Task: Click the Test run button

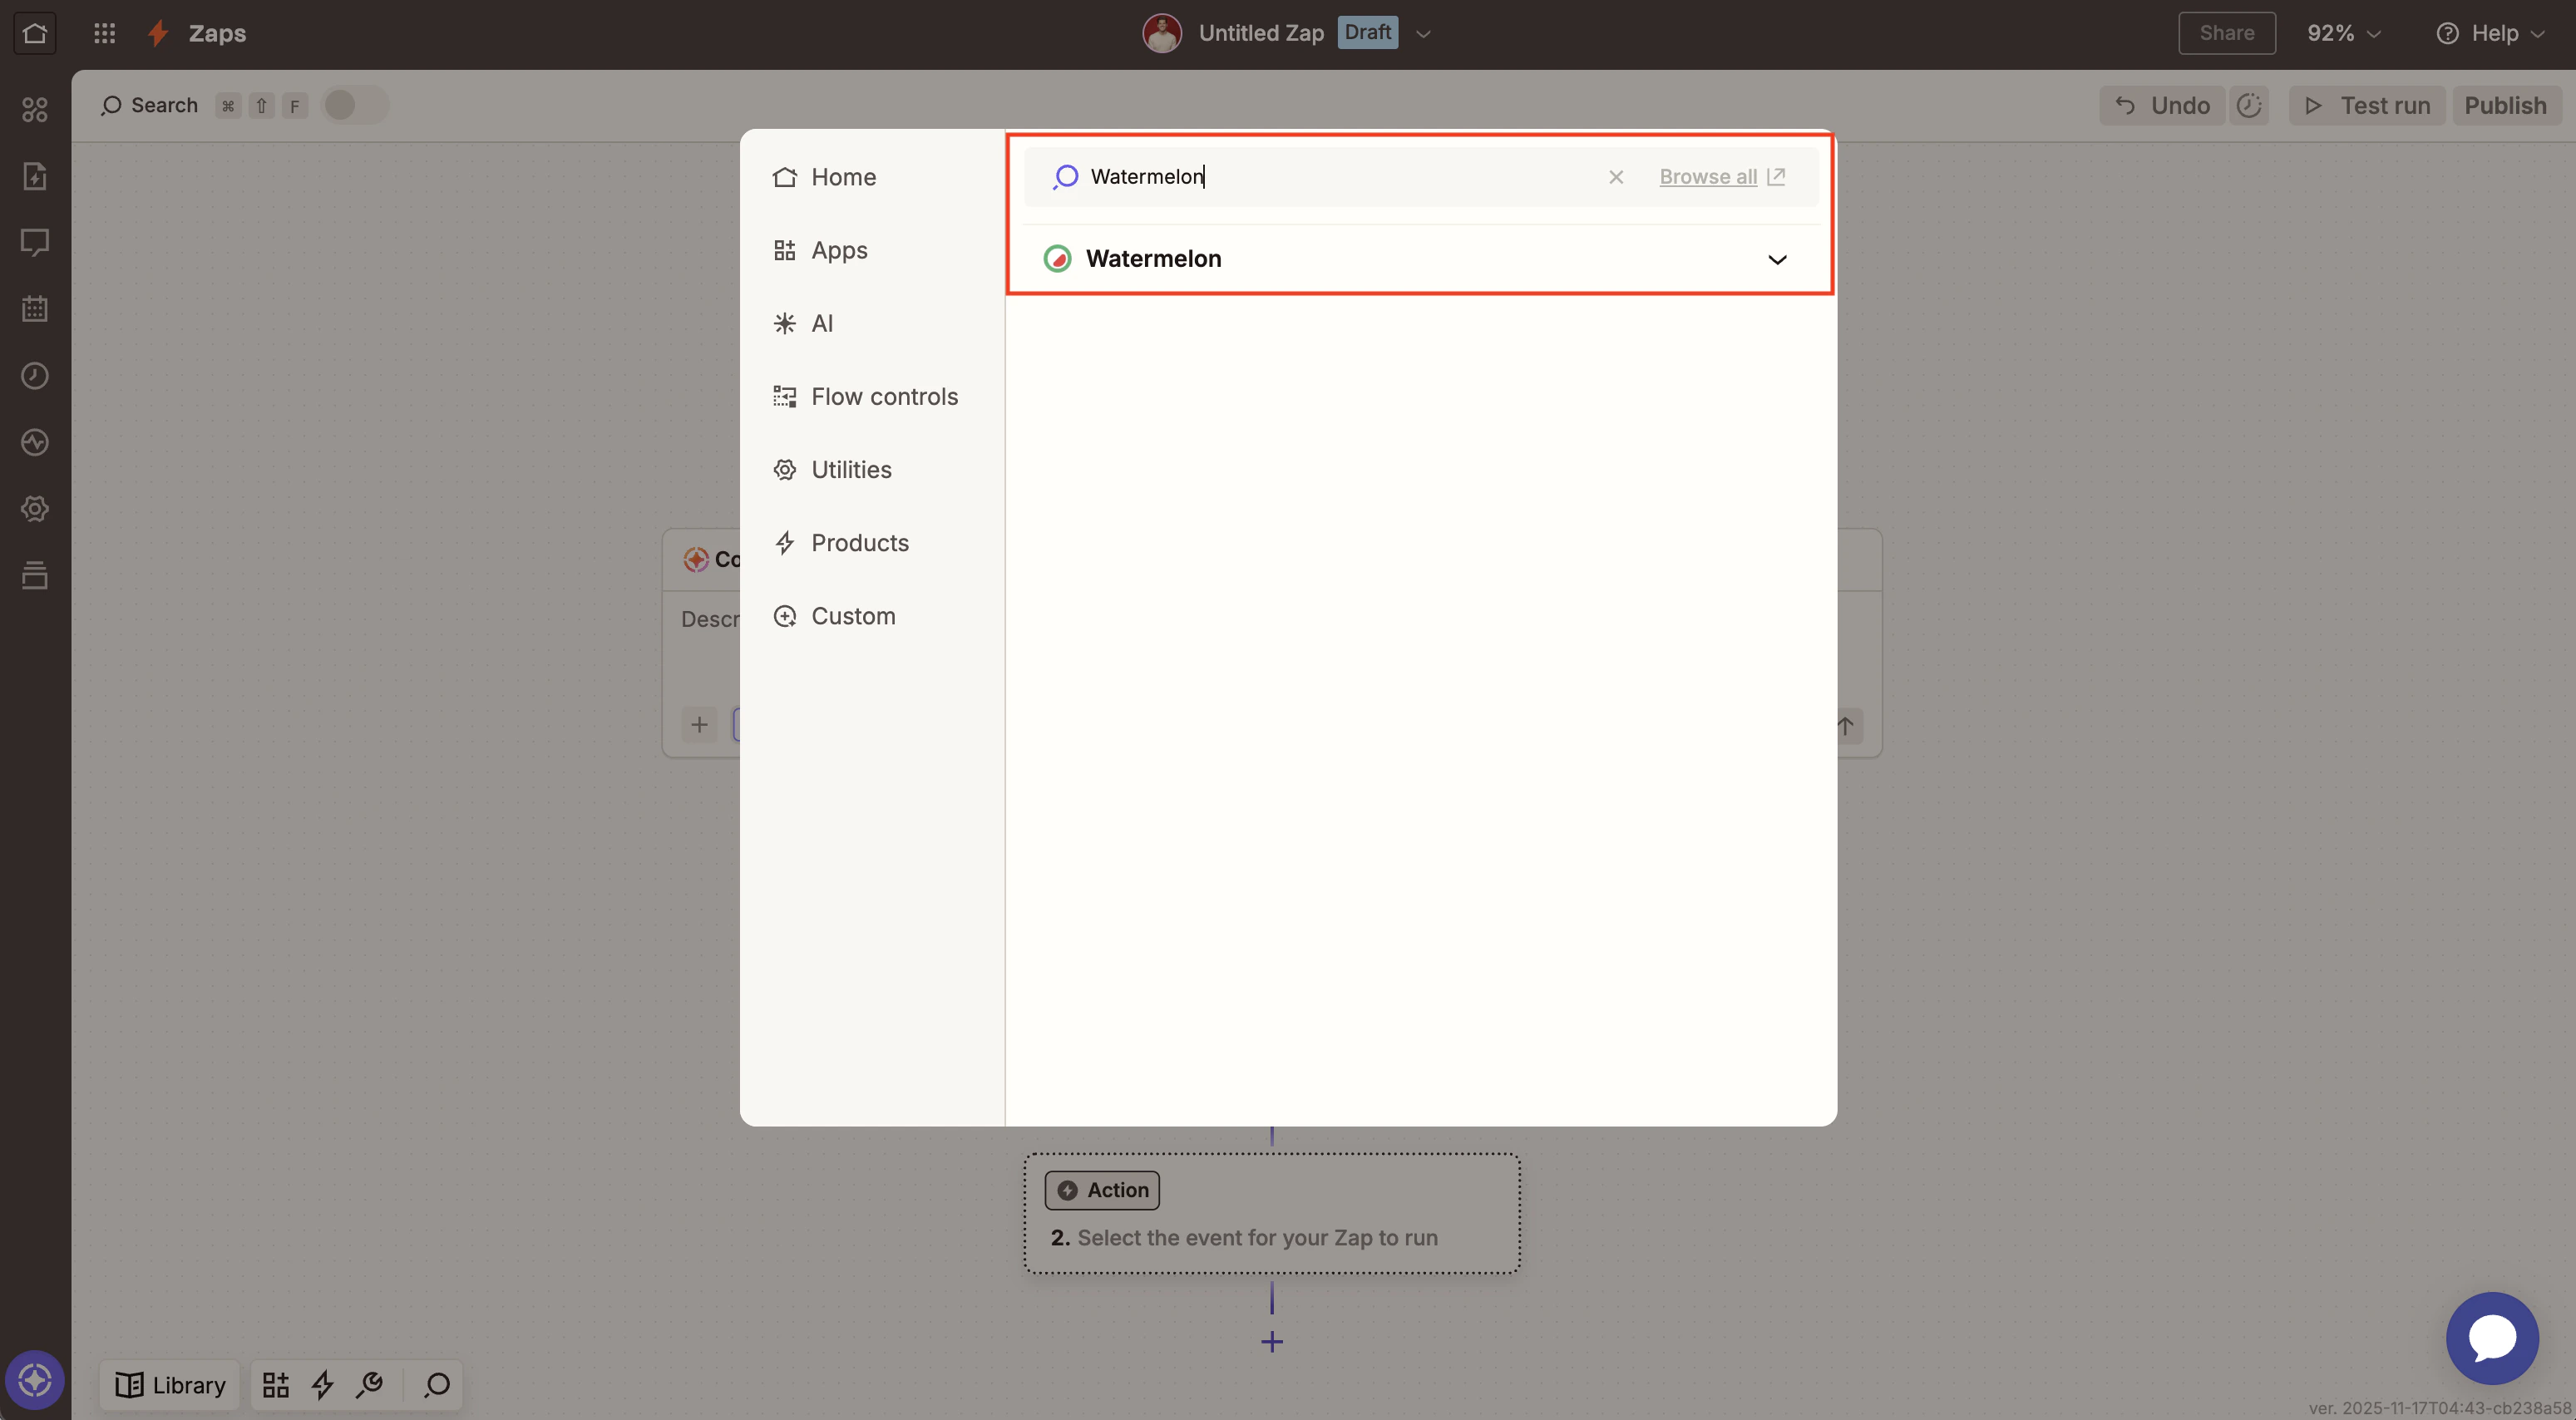Action: 2367,105
